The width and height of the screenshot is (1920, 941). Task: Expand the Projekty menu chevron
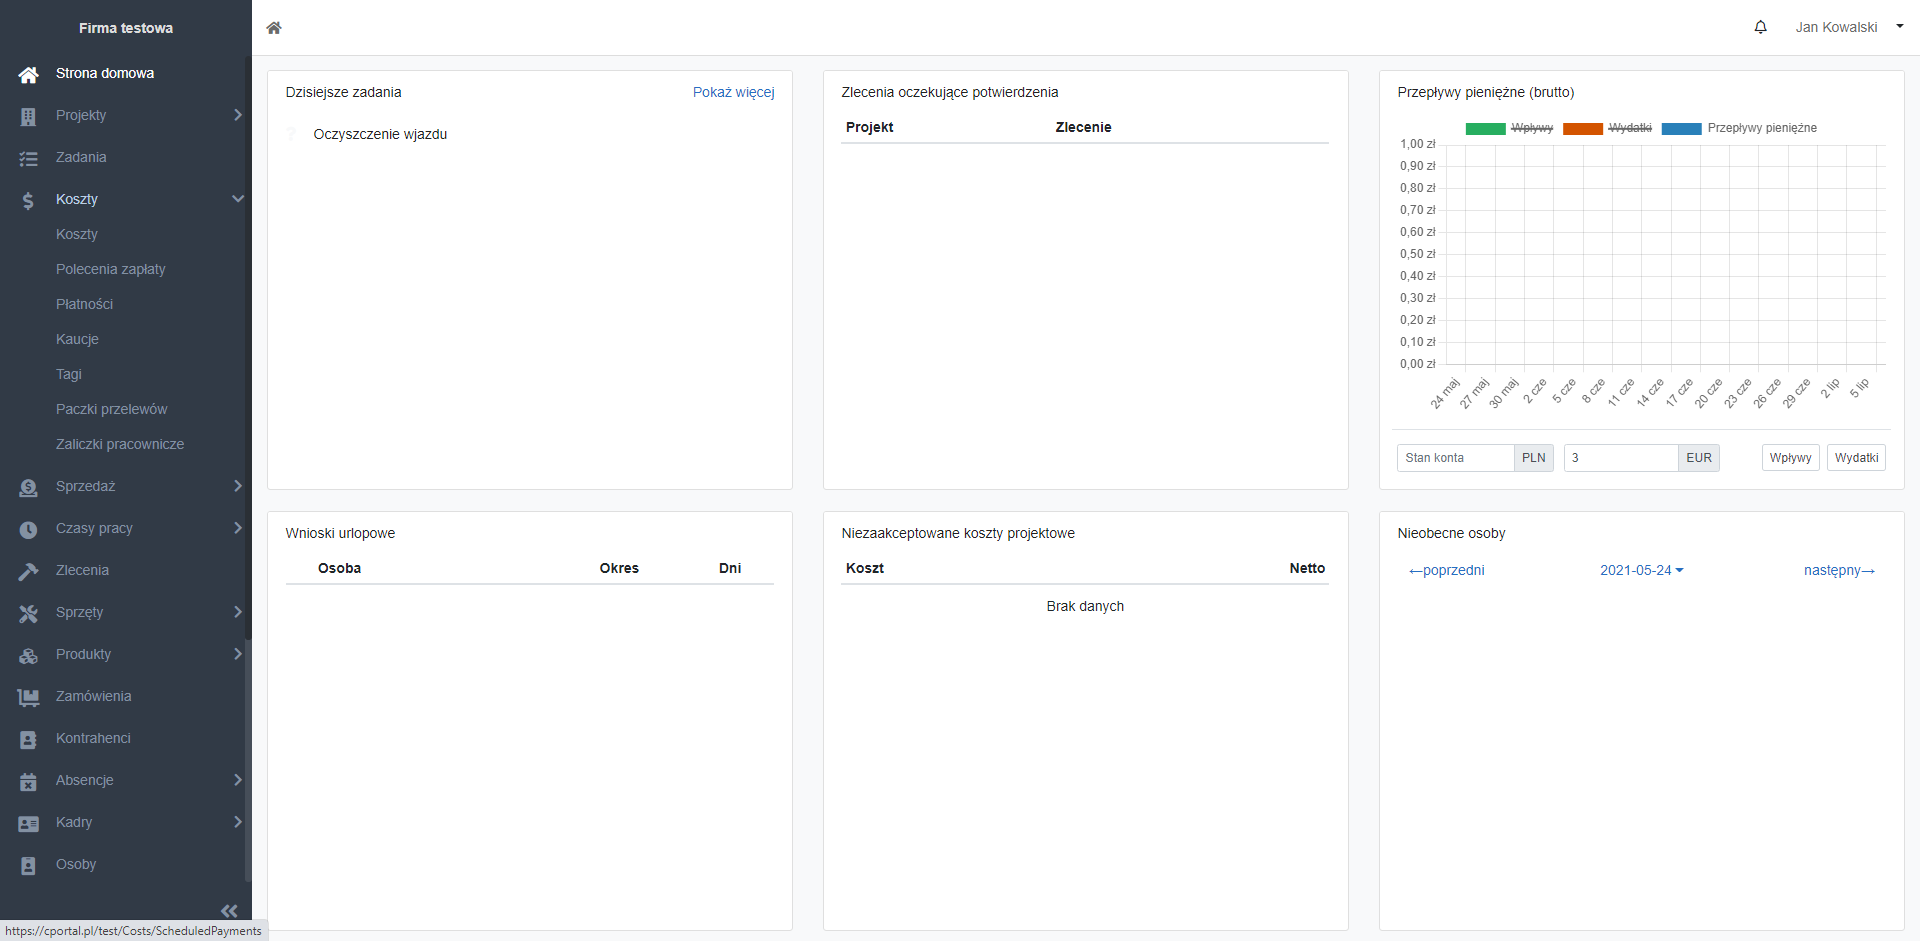click(237, 115)
